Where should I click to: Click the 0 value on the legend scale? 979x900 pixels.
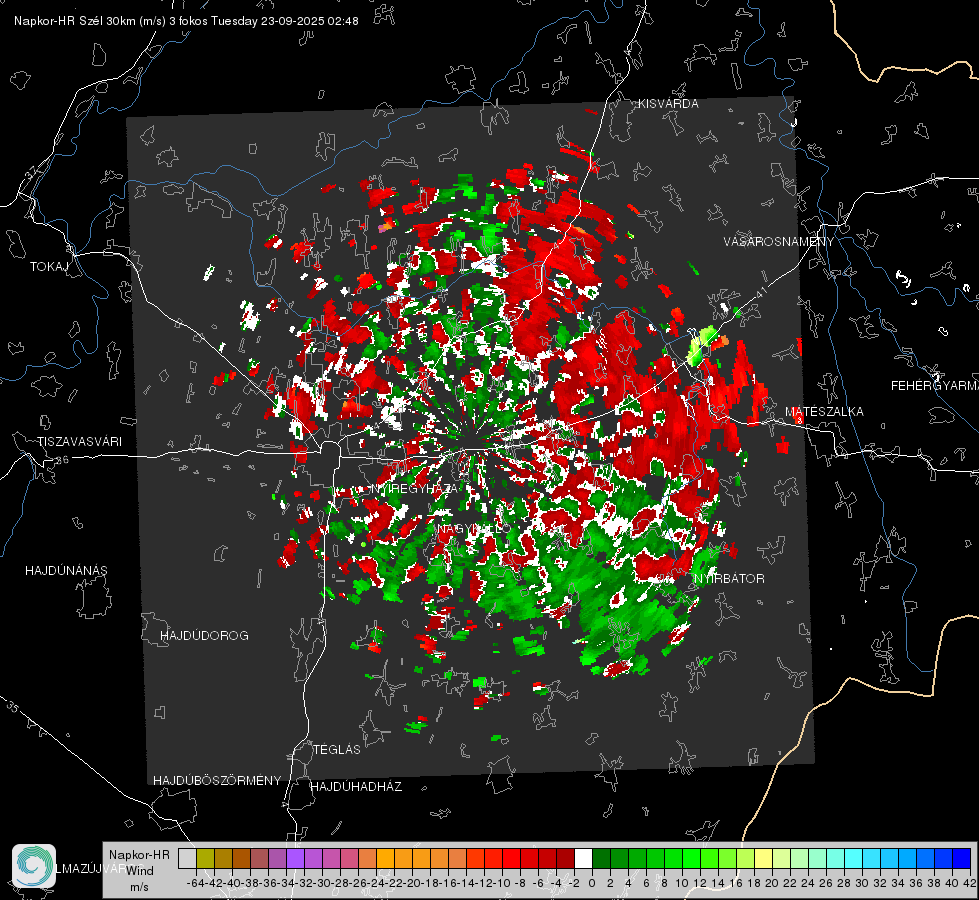[592, 883]
